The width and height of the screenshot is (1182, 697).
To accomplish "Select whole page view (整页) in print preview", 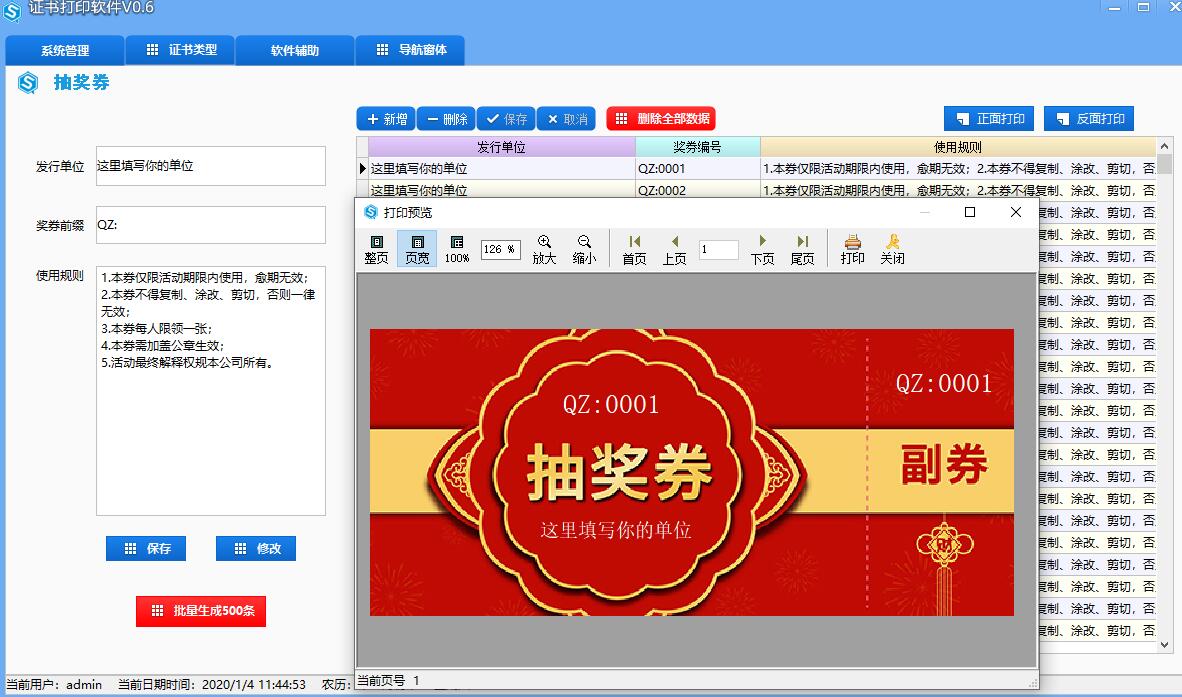I will (x=376, y=249).
